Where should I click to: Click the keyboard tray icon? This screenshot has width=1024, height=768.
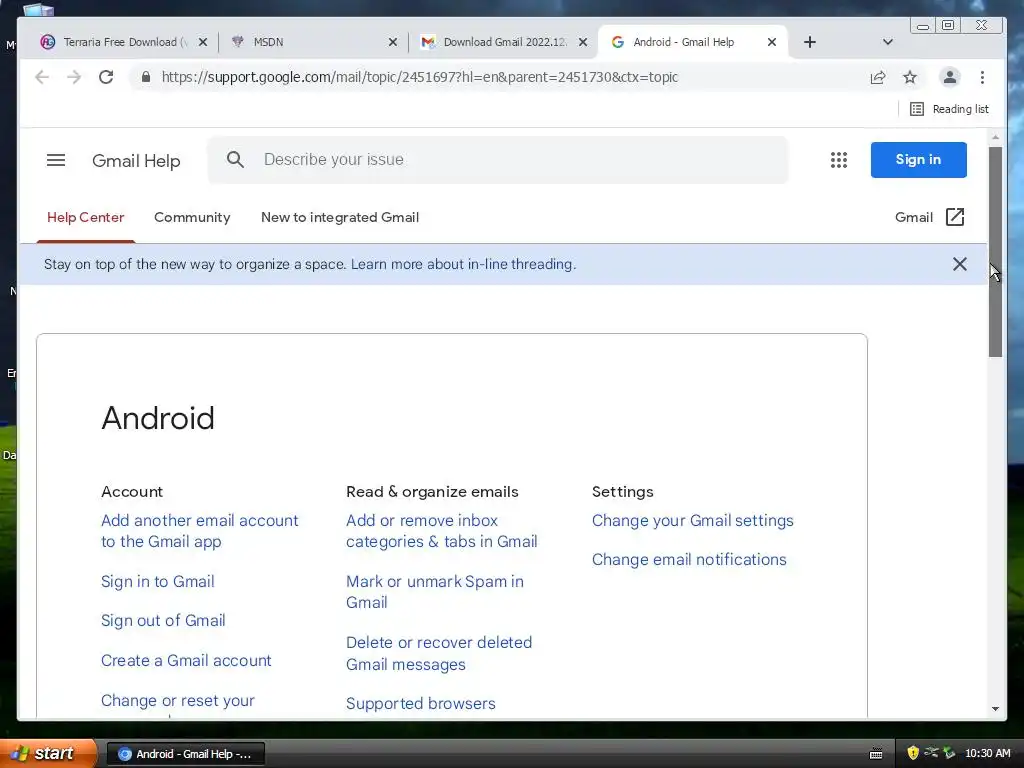pyautogui.click(x=876, y=754)
